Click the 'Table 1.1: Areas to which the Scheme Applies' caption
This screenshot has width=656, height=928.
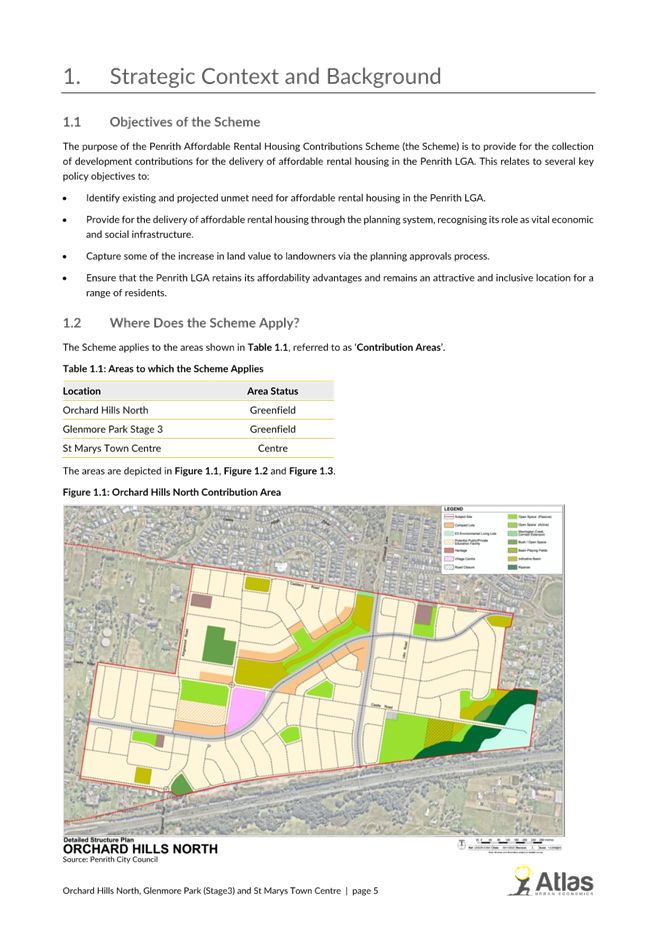pos(163,368)
